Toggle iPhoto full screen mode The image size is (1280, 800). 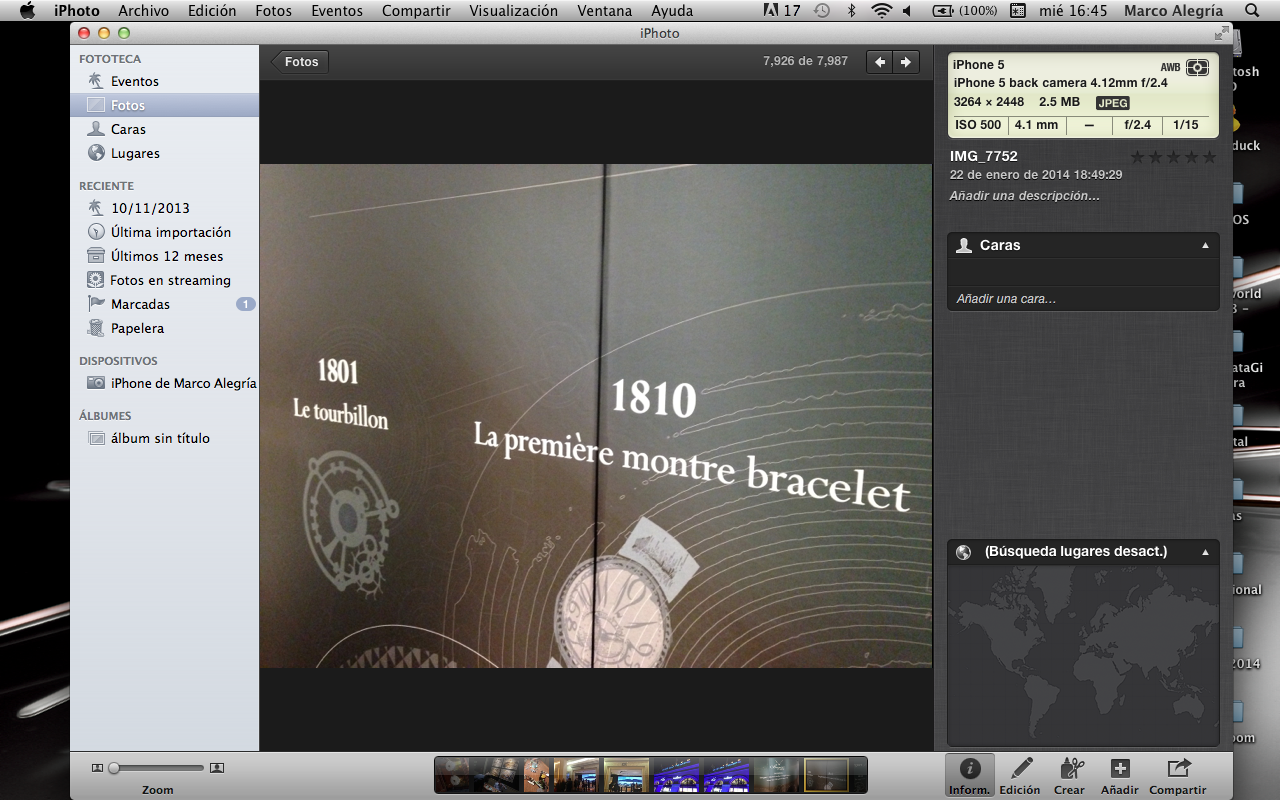coord(1221,33)
